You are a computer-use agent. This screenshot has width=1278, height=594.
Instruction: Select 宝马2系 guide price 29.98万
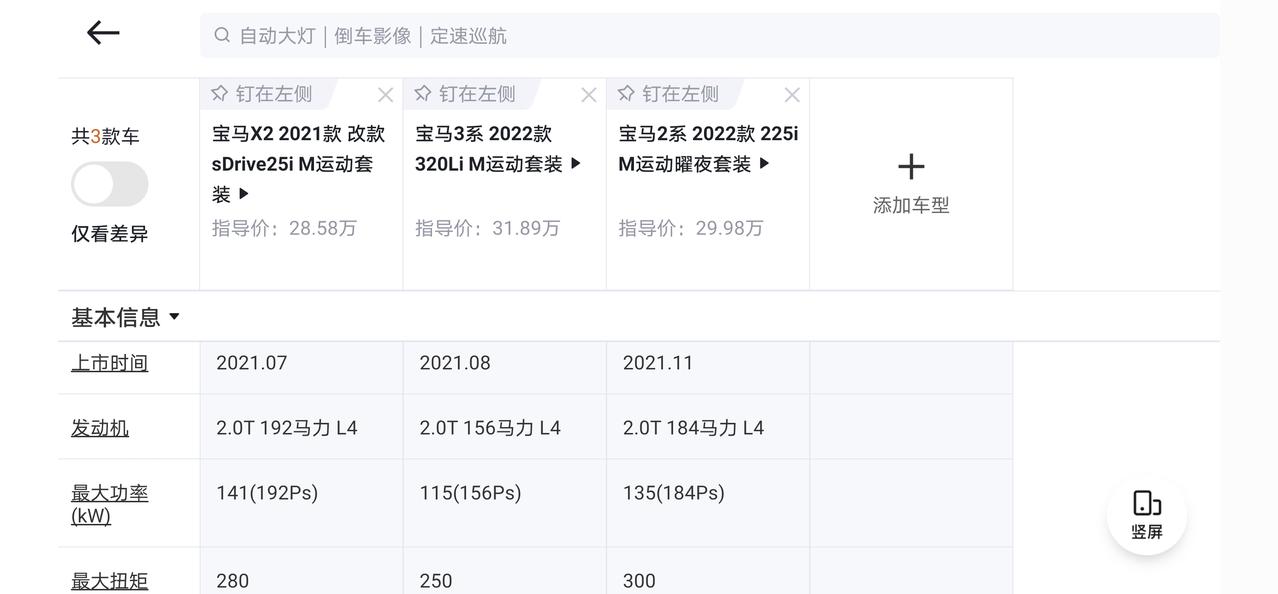pyautogui.click(x=690, y=228)
